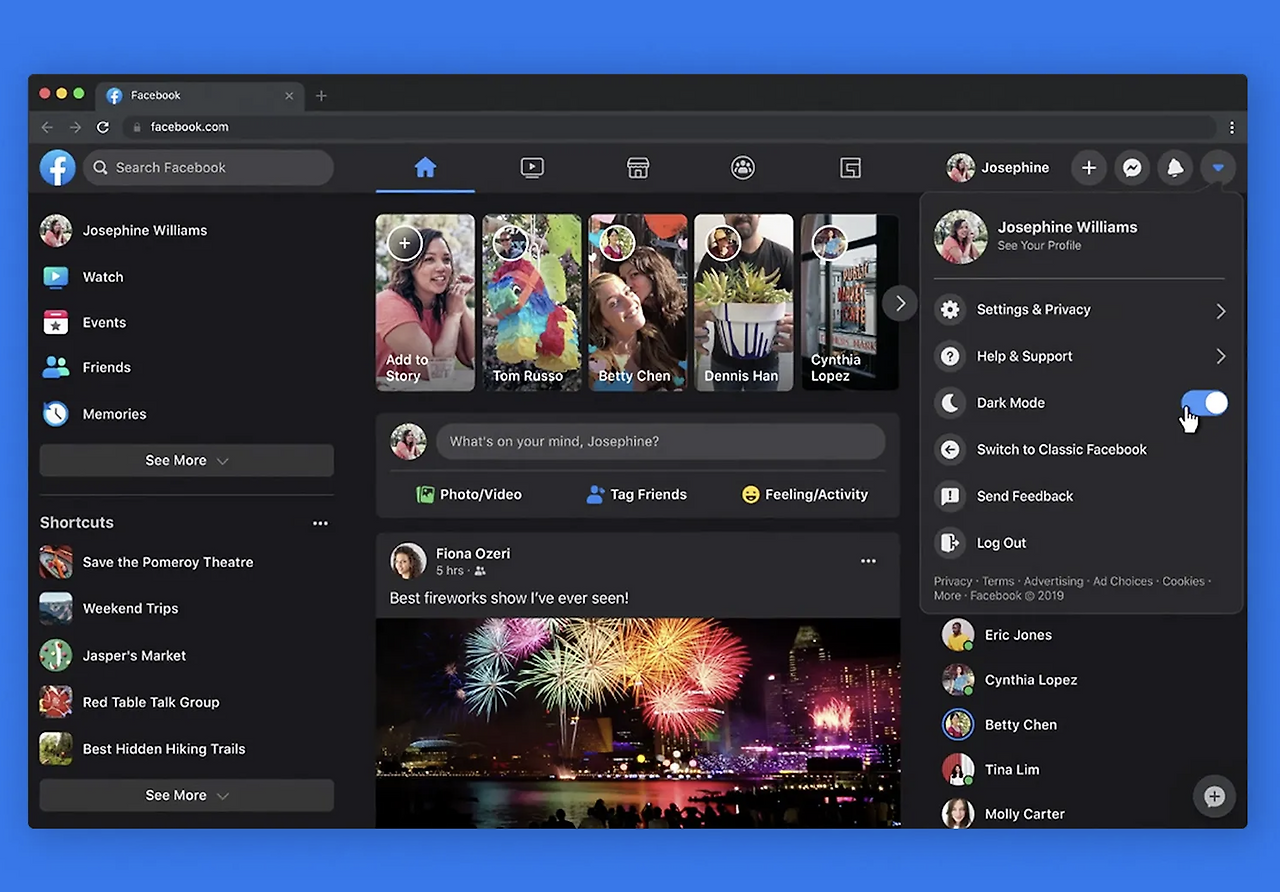Viewport: 1280px width, 892px height.
Task: Expand See More under Memories
Action: 186,461
